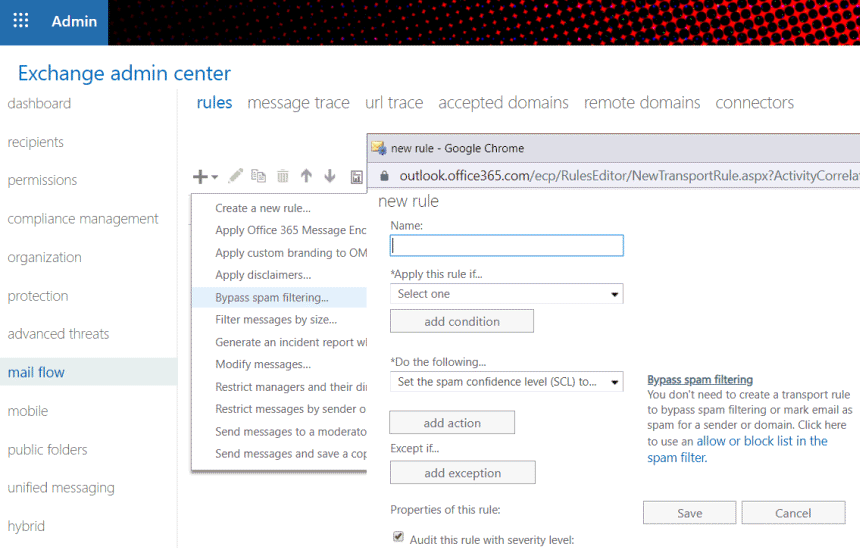Open permissions in the sidebar
Image resolution: width=860 pixels, height=548 pixels.
pos(42,180)
